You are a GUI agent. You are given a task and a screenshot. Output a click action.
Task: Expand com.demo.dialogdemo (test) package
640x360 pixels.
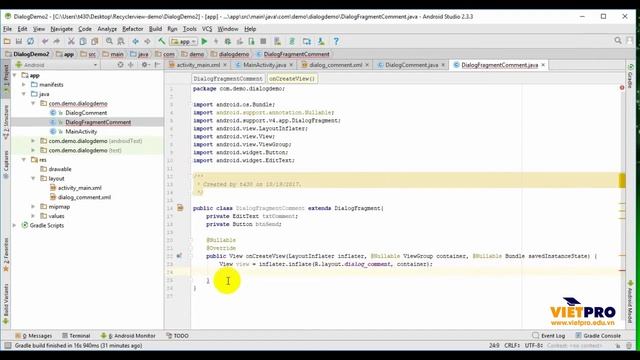click(x=33, y=150)
